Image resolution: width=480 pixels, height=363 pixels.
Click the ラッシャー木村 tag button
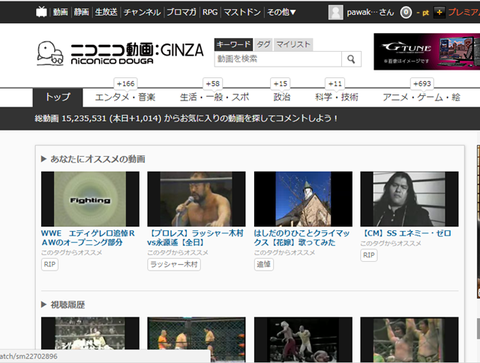(174, 264)
